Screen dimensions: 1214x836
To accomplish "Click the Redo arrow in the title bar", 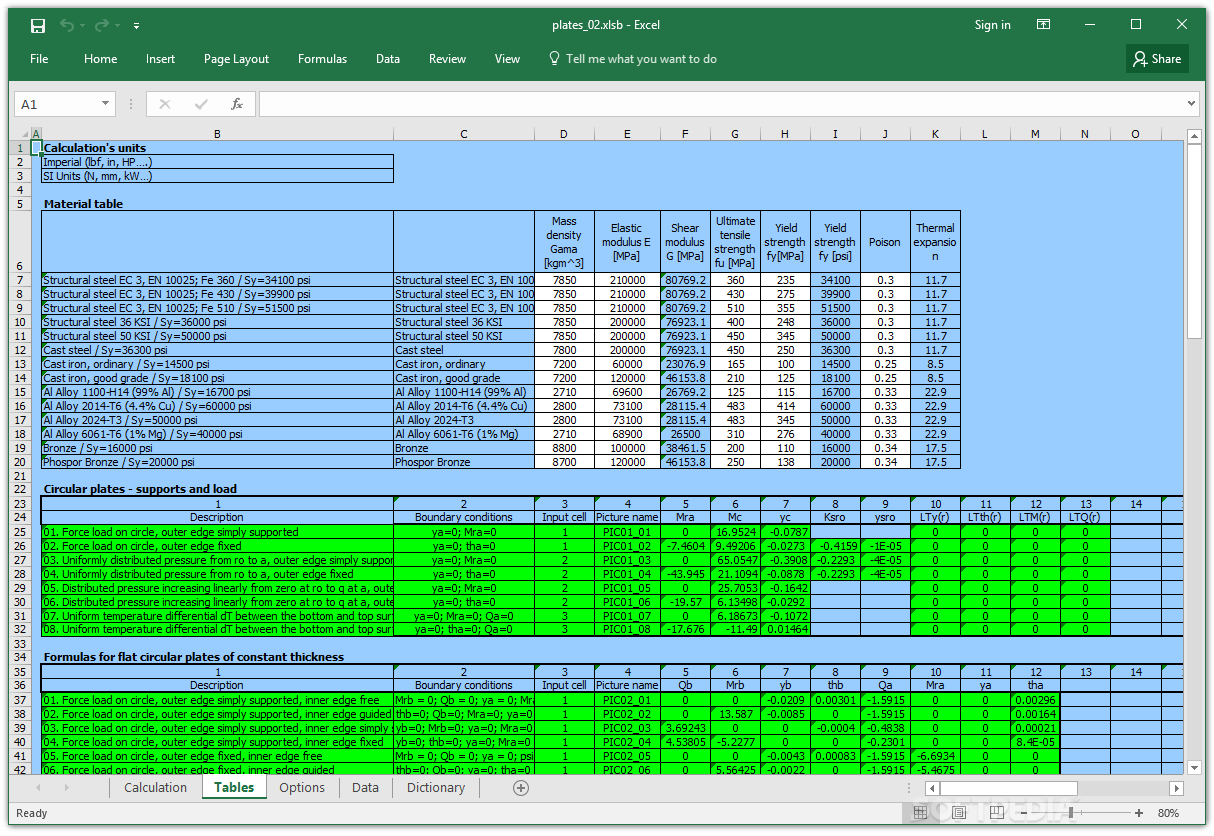I will pyautogui.click(x=104, y=25).
